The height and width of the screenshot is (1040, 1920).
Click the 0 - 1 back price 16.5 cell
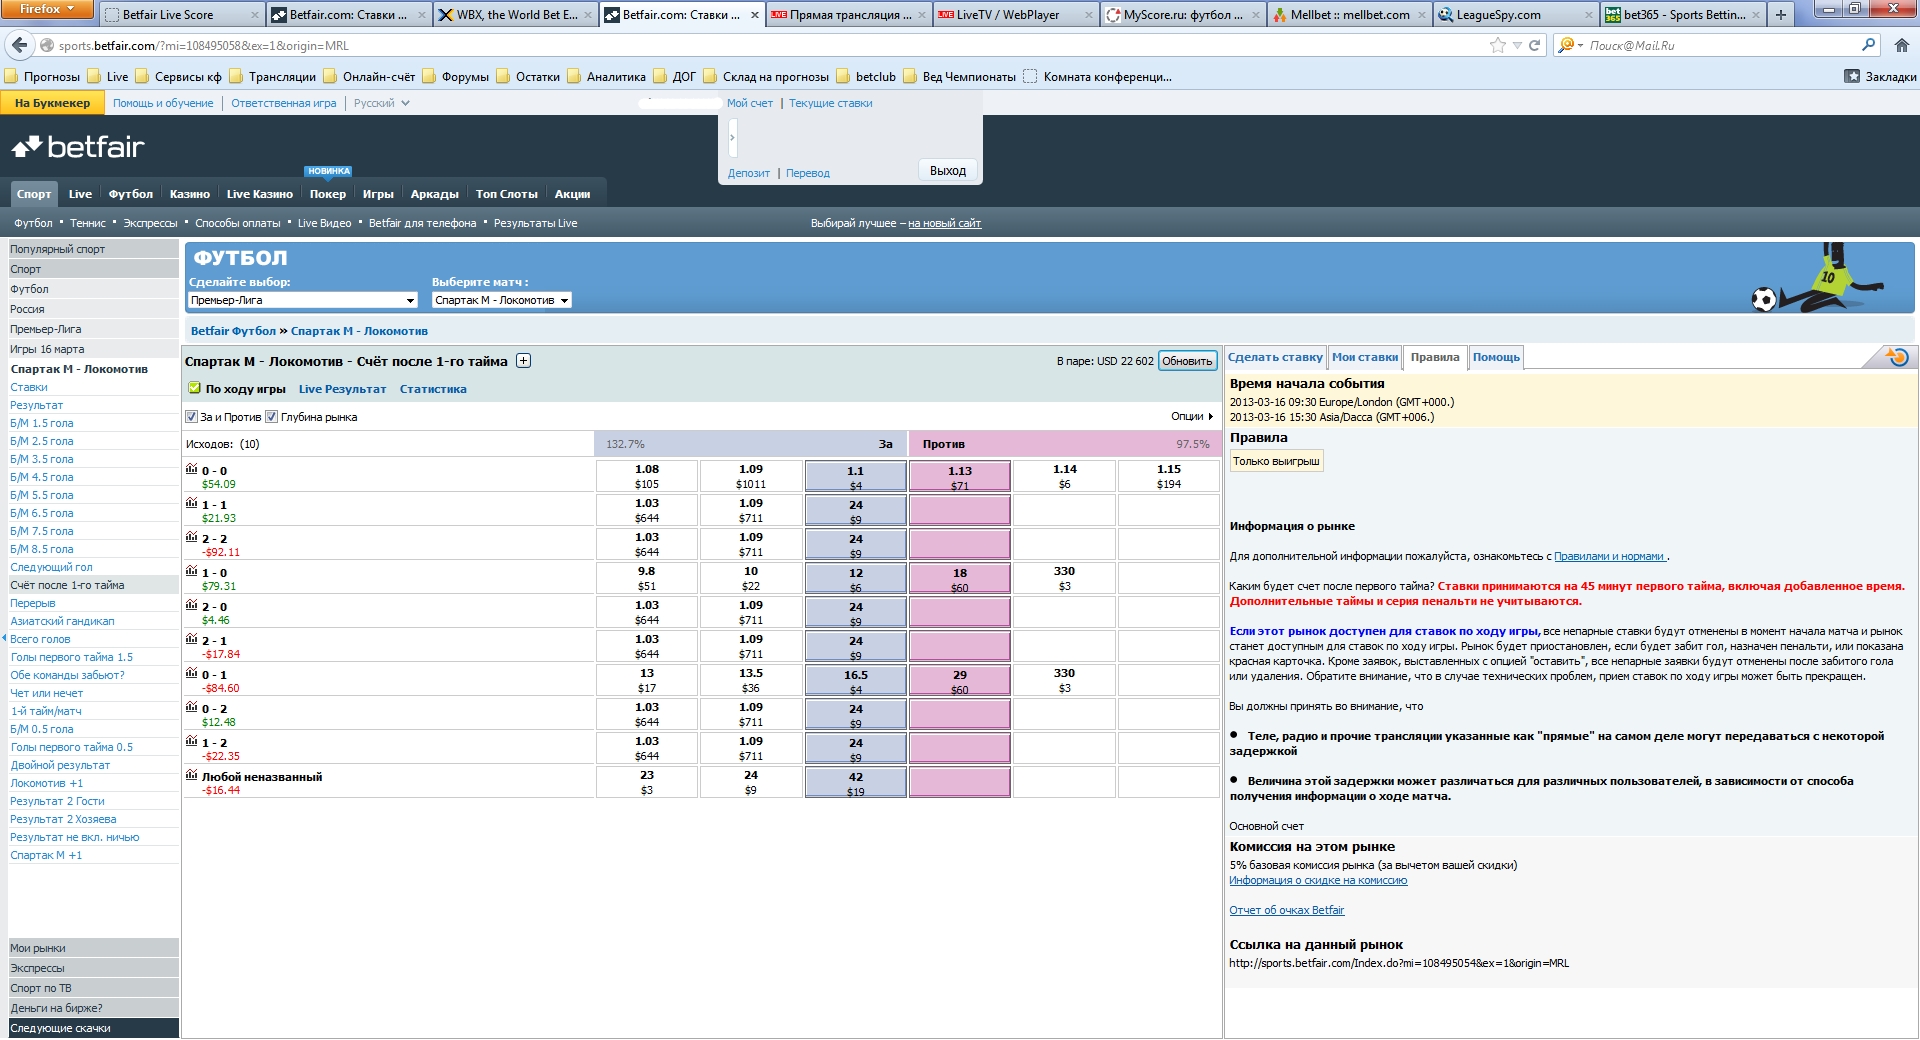[x=856, y=680]
